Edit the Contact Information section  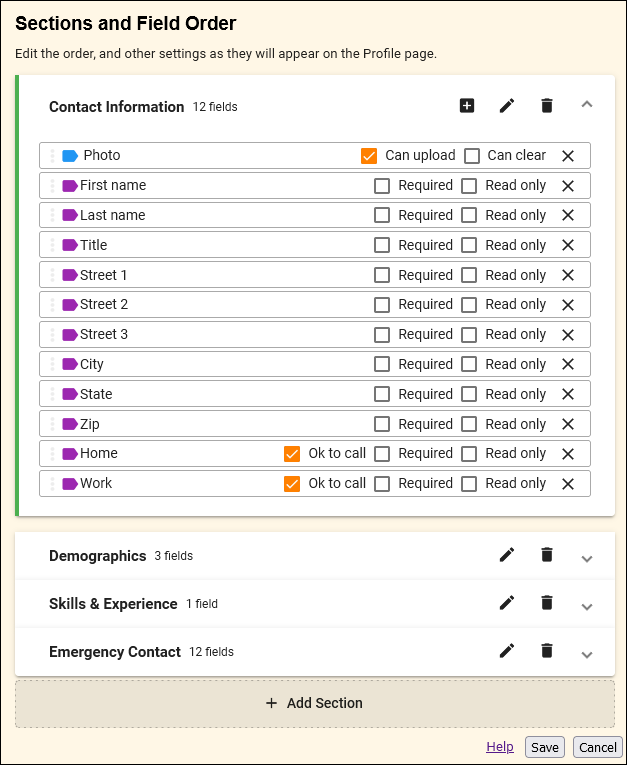tap(507, 106)
